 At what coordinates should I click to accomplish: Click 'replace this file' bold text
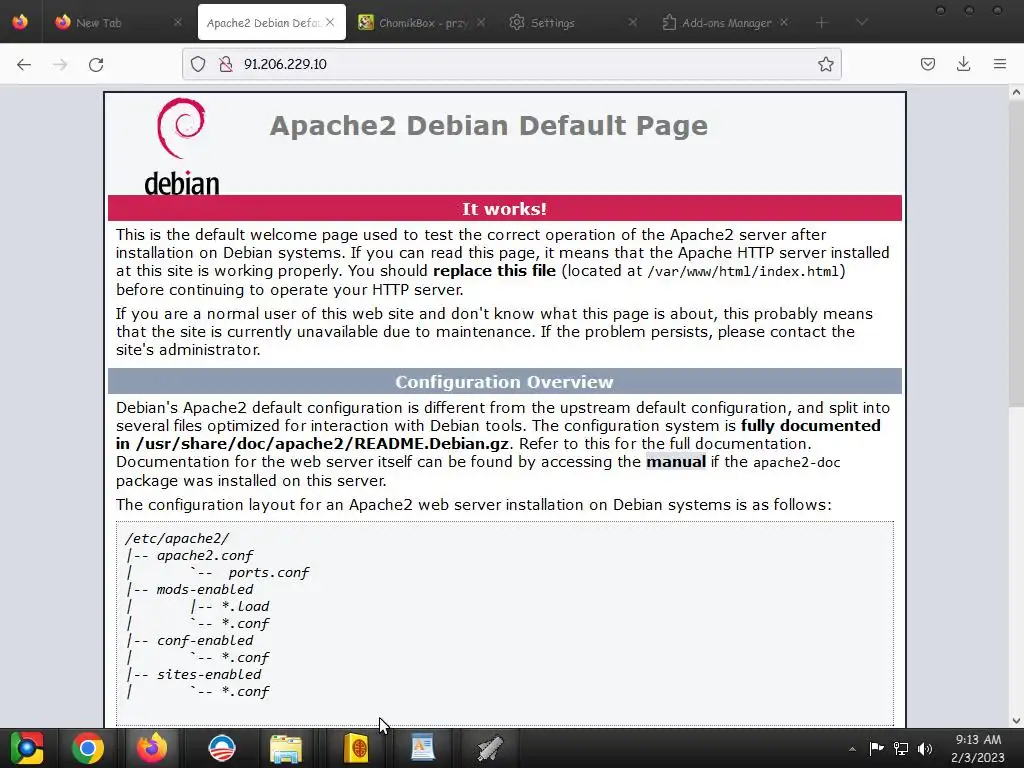tap(494, 270)
